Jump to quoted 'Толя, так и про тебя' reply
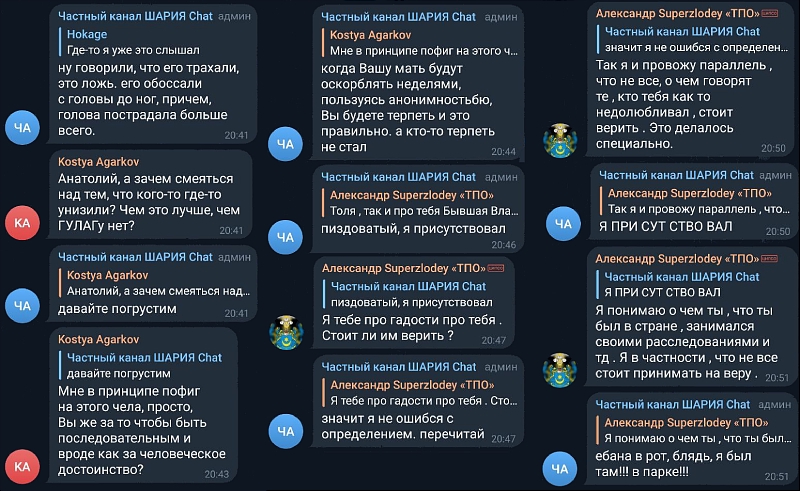Screen dimensions: 800x491 420,203
